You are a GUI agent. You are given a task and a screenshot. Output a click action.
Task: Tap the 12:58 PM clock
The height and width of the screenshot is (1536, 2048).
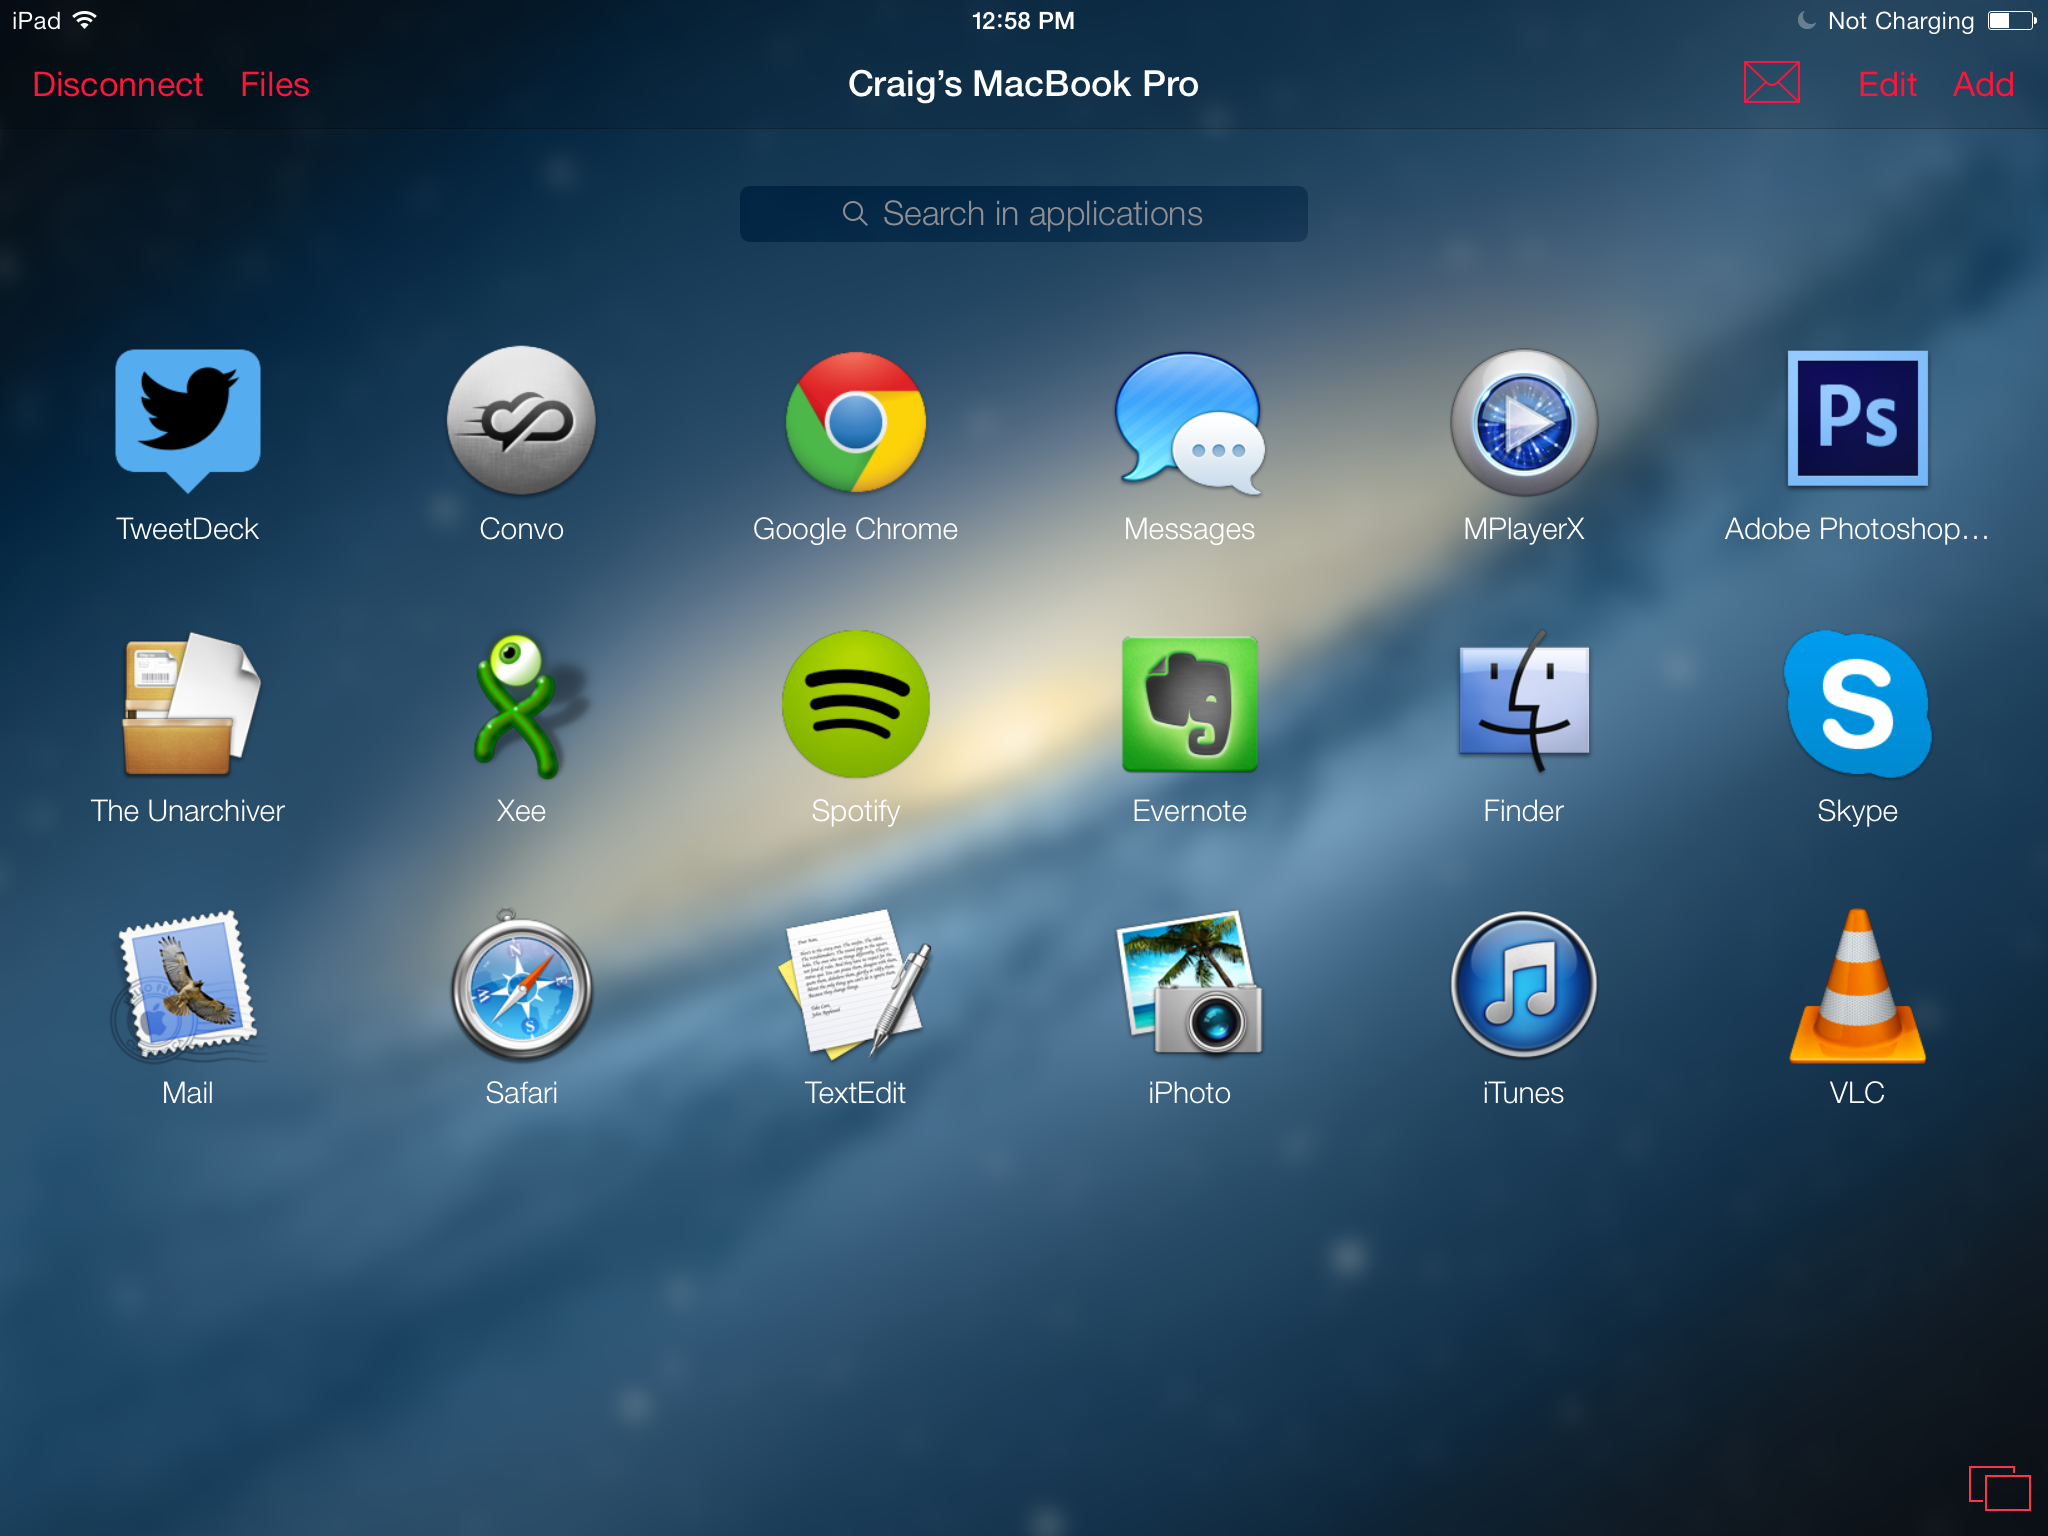[1023, 21]
